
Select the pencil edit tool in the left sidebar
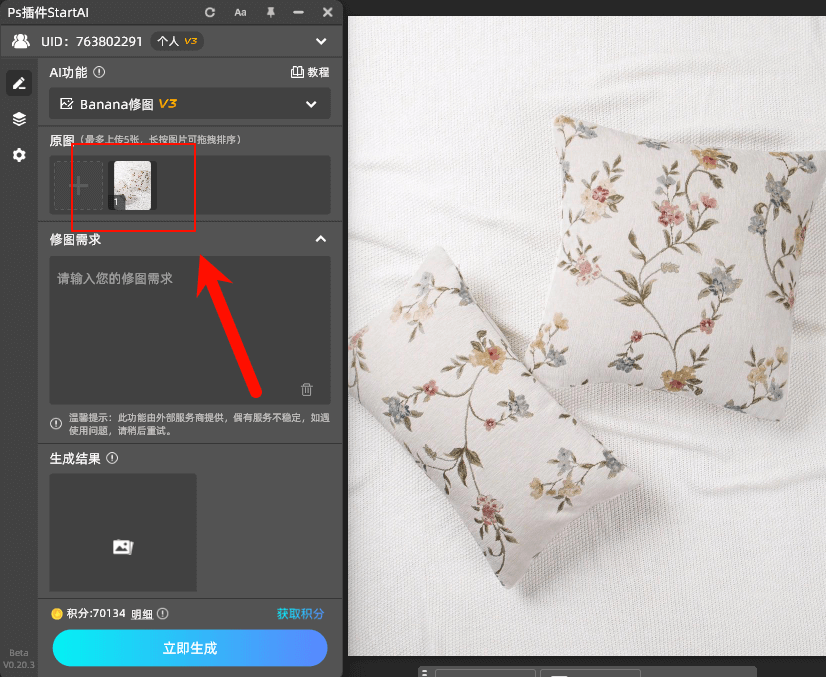[x=18, y=83]
